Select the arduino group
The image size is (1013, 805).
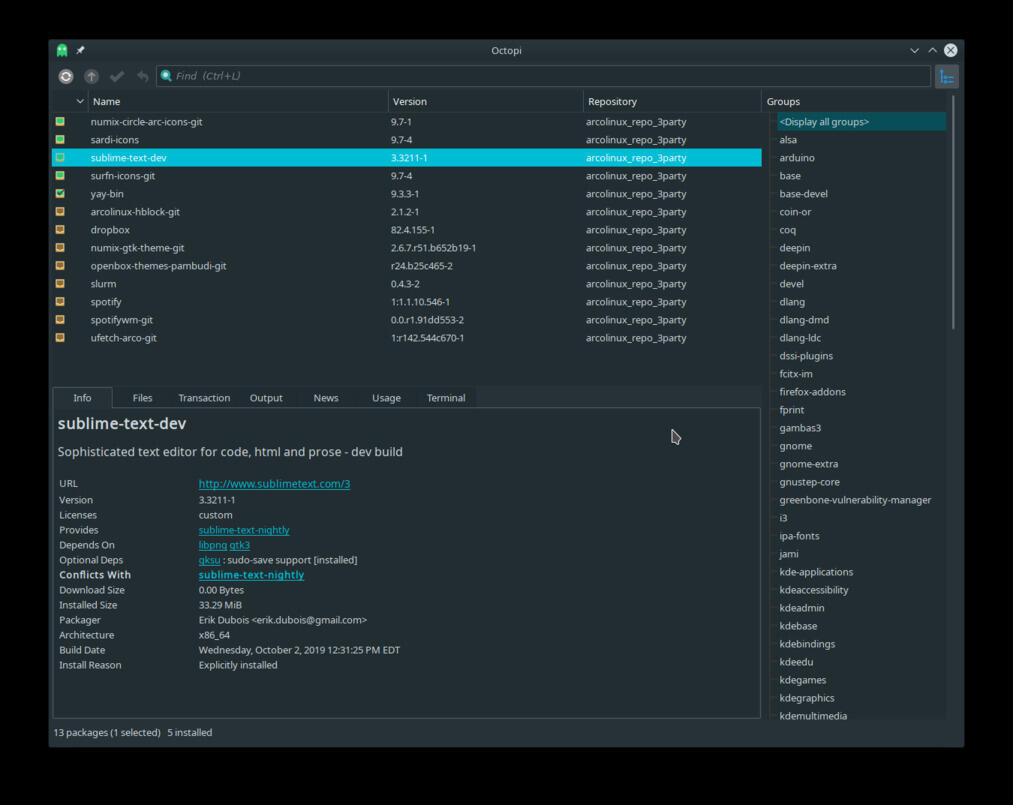point(797,158)
